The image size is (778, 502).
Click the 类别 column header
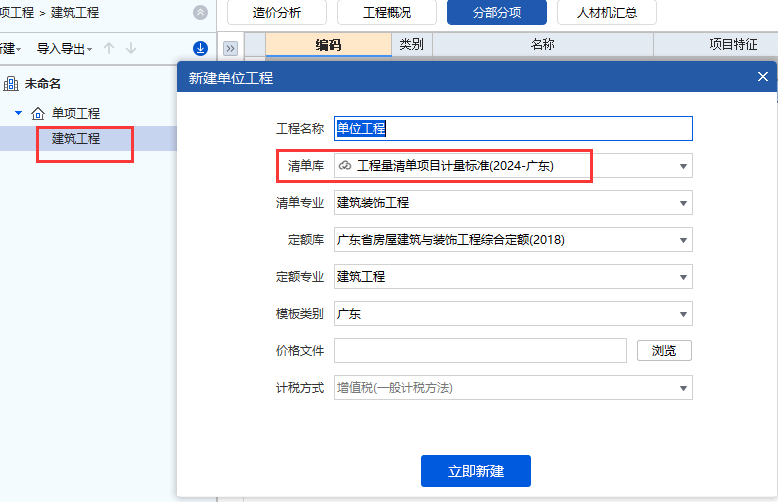coord(412,45)
